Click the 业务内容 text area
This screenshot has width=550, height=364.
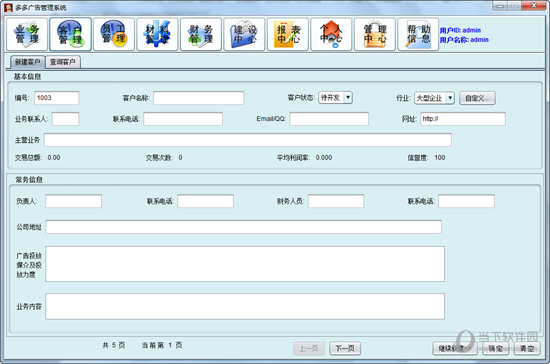[x=245, y=306]
